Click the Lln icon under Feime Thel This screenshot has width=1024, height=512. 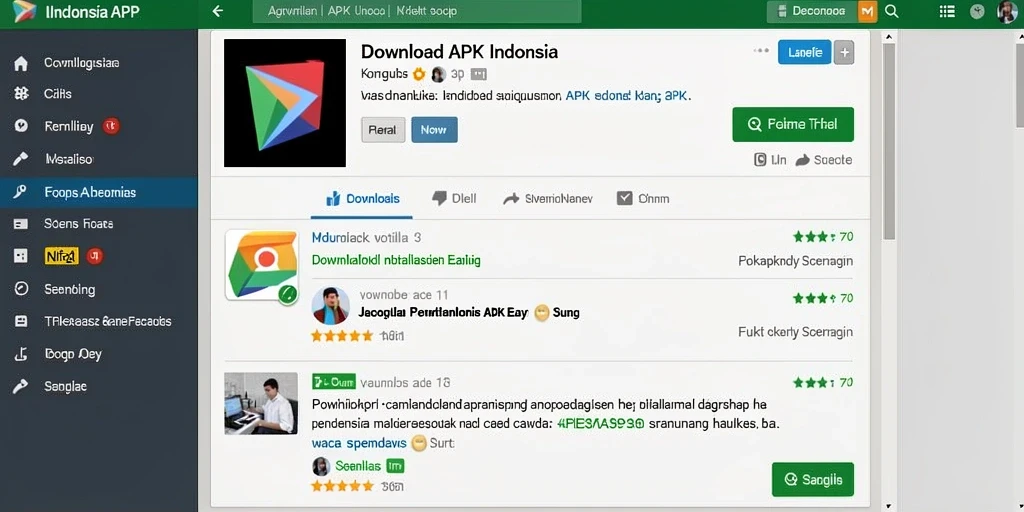click(760, 159)
